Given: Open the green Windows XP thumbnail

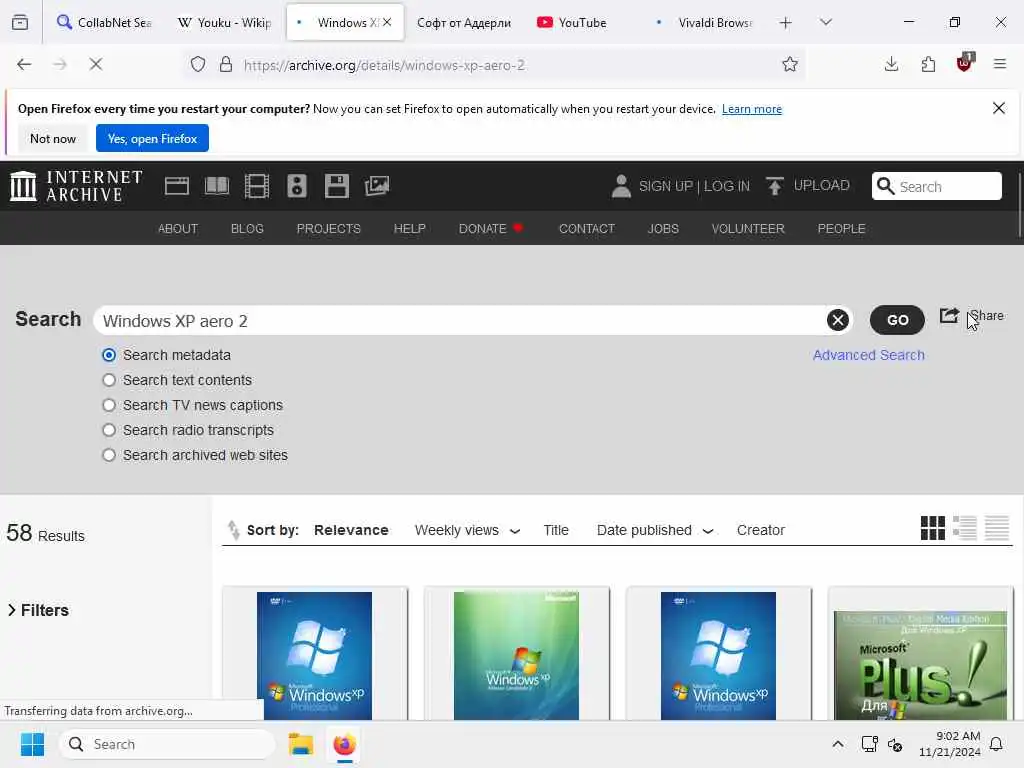Looking at the screenshot, I should pyautogui.click(x=517, y=656).
